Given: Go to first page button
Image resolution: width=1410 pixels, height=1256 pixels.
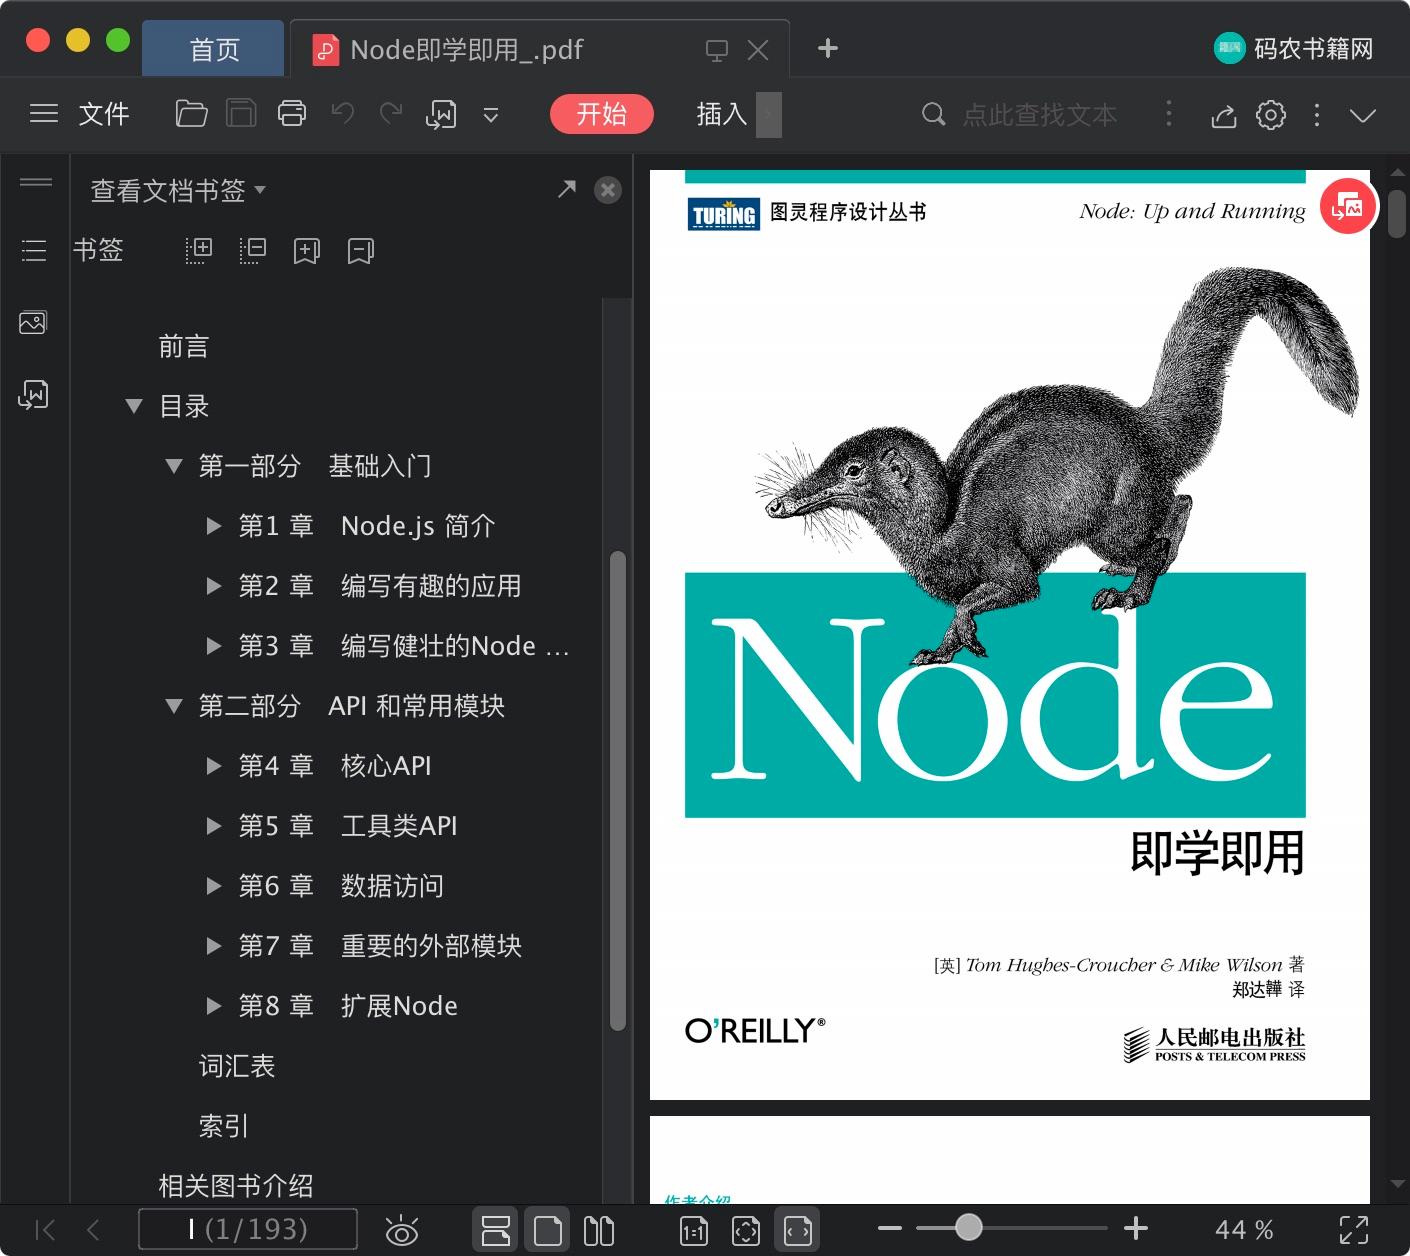Looking at the screenshot, I should (x=45, y=1229).
